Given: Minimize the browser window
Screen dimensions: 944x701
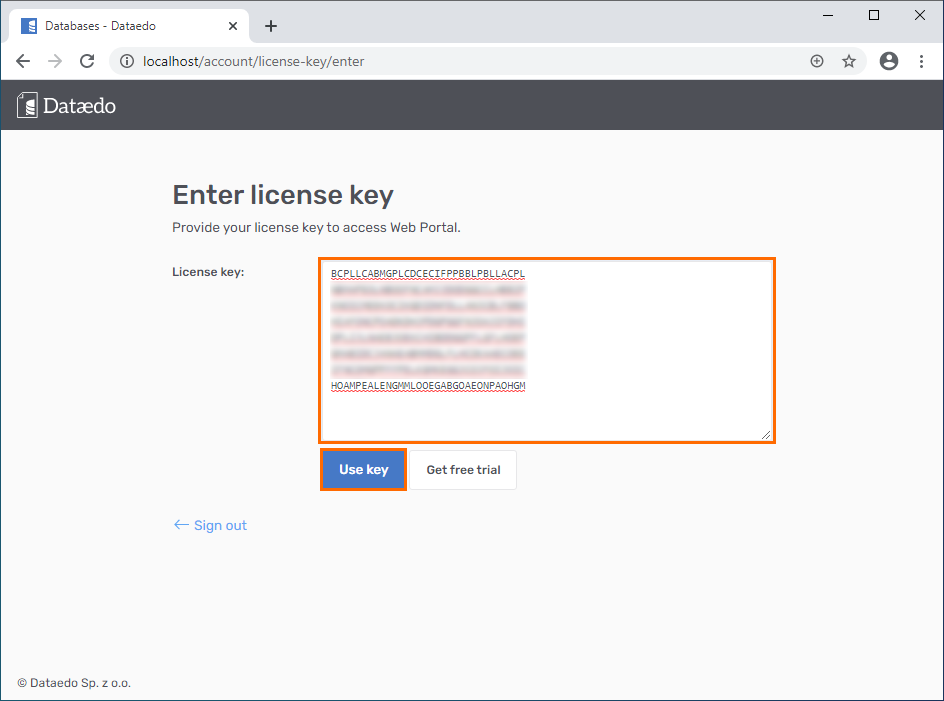Looking at the screenshot, I should (828, 15).
